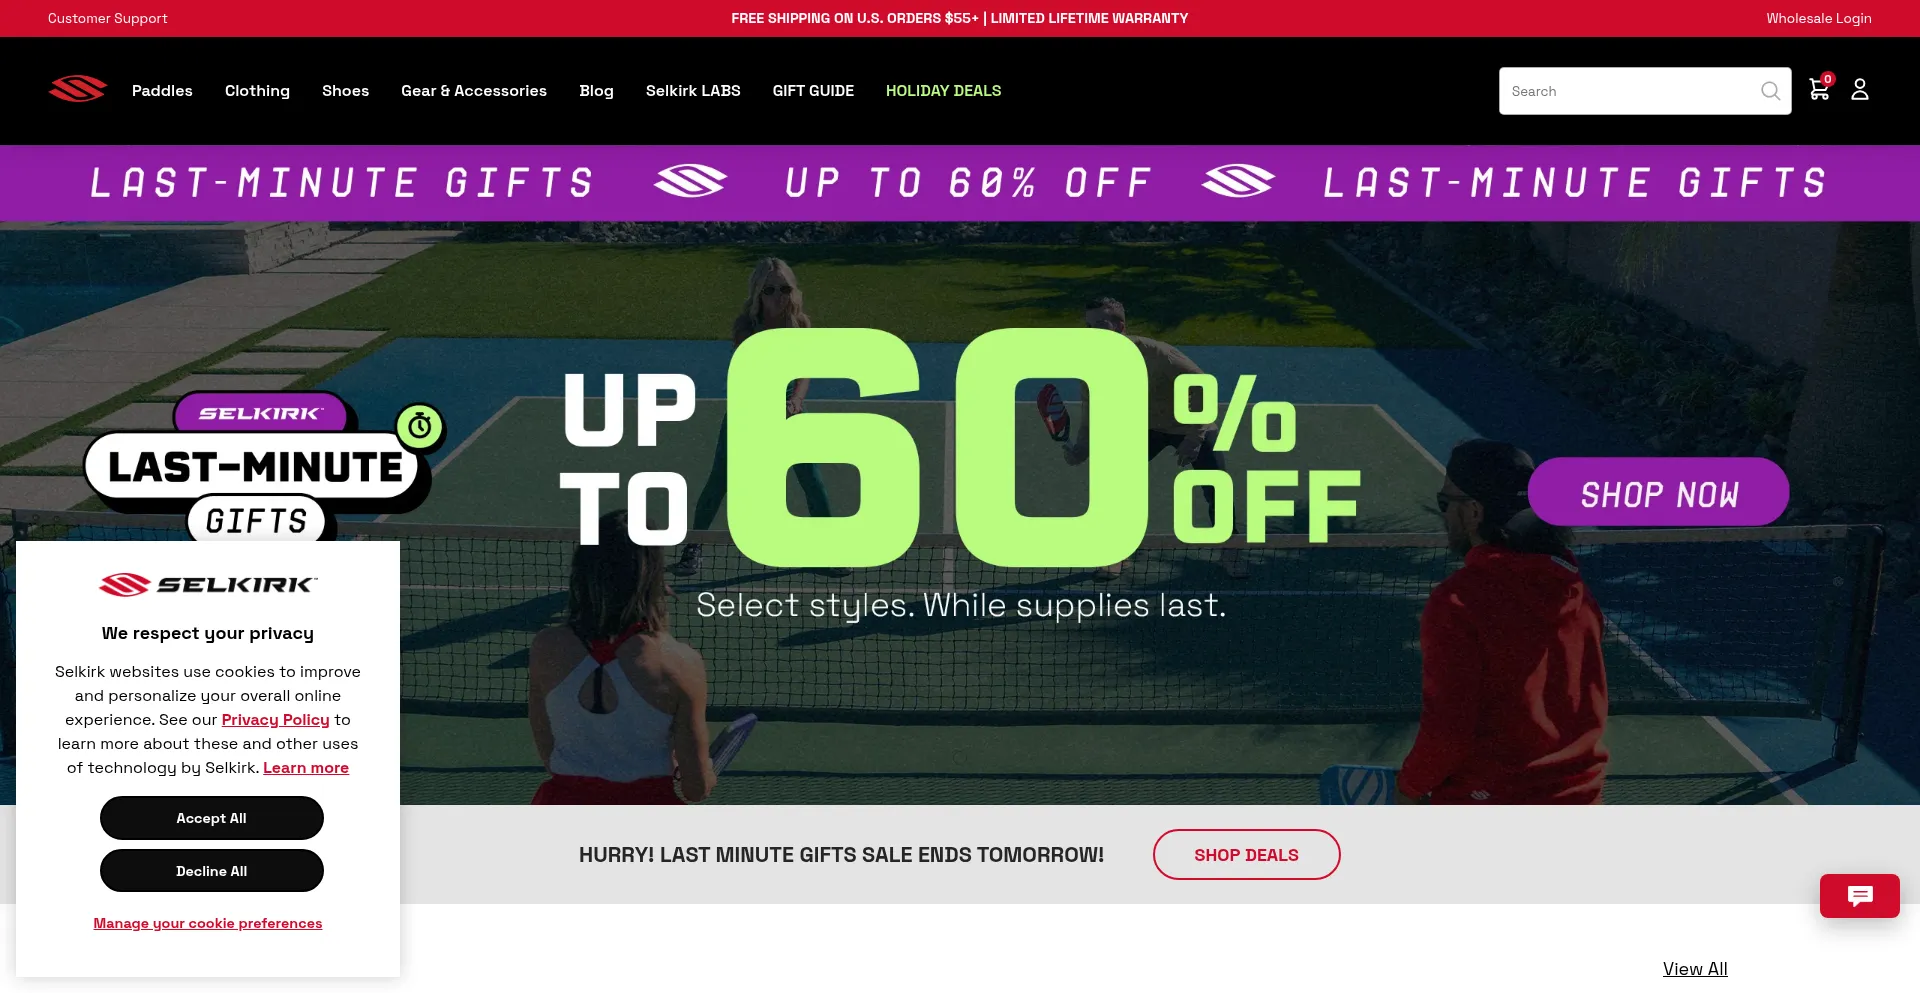Click the stopwatch icon on Last-Minute Gifts badge
Viewport: 1920px width, 993px height.
pos(420,427)
